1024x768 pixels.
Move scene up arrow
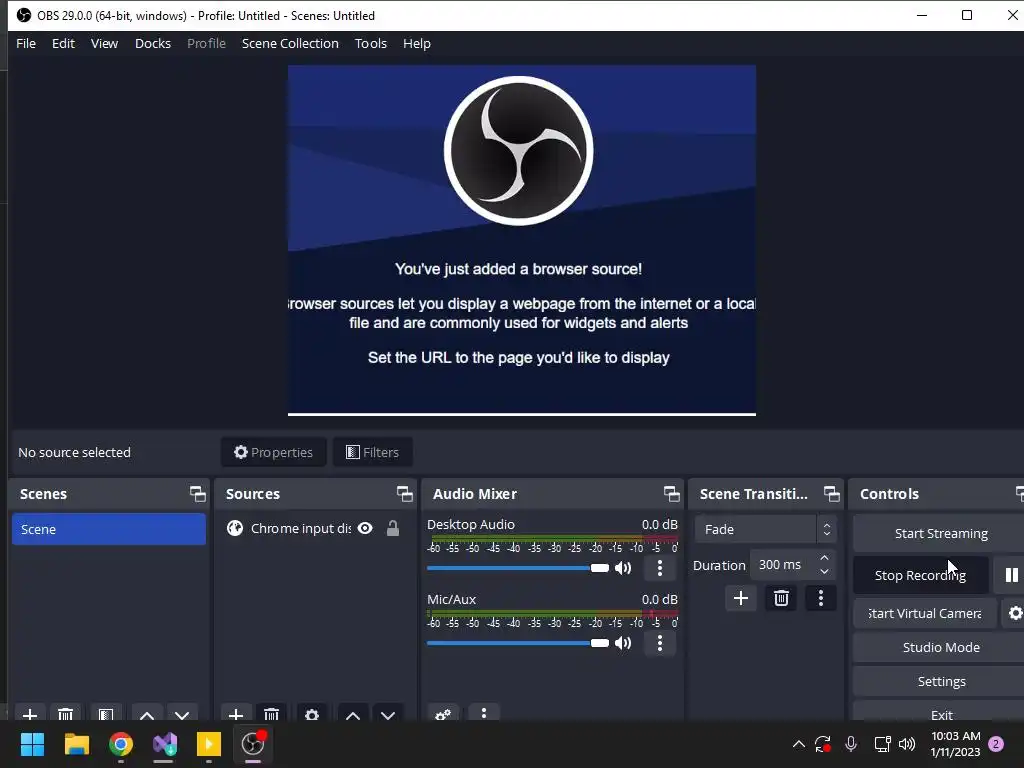[x=147, y=714]
